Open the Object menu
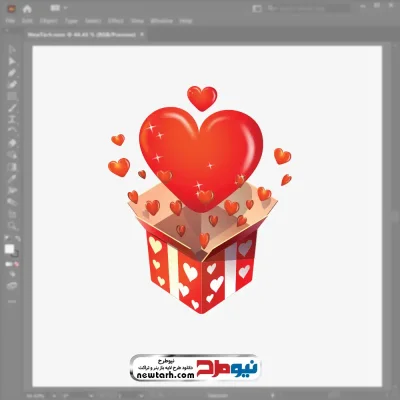 [49, 21]
